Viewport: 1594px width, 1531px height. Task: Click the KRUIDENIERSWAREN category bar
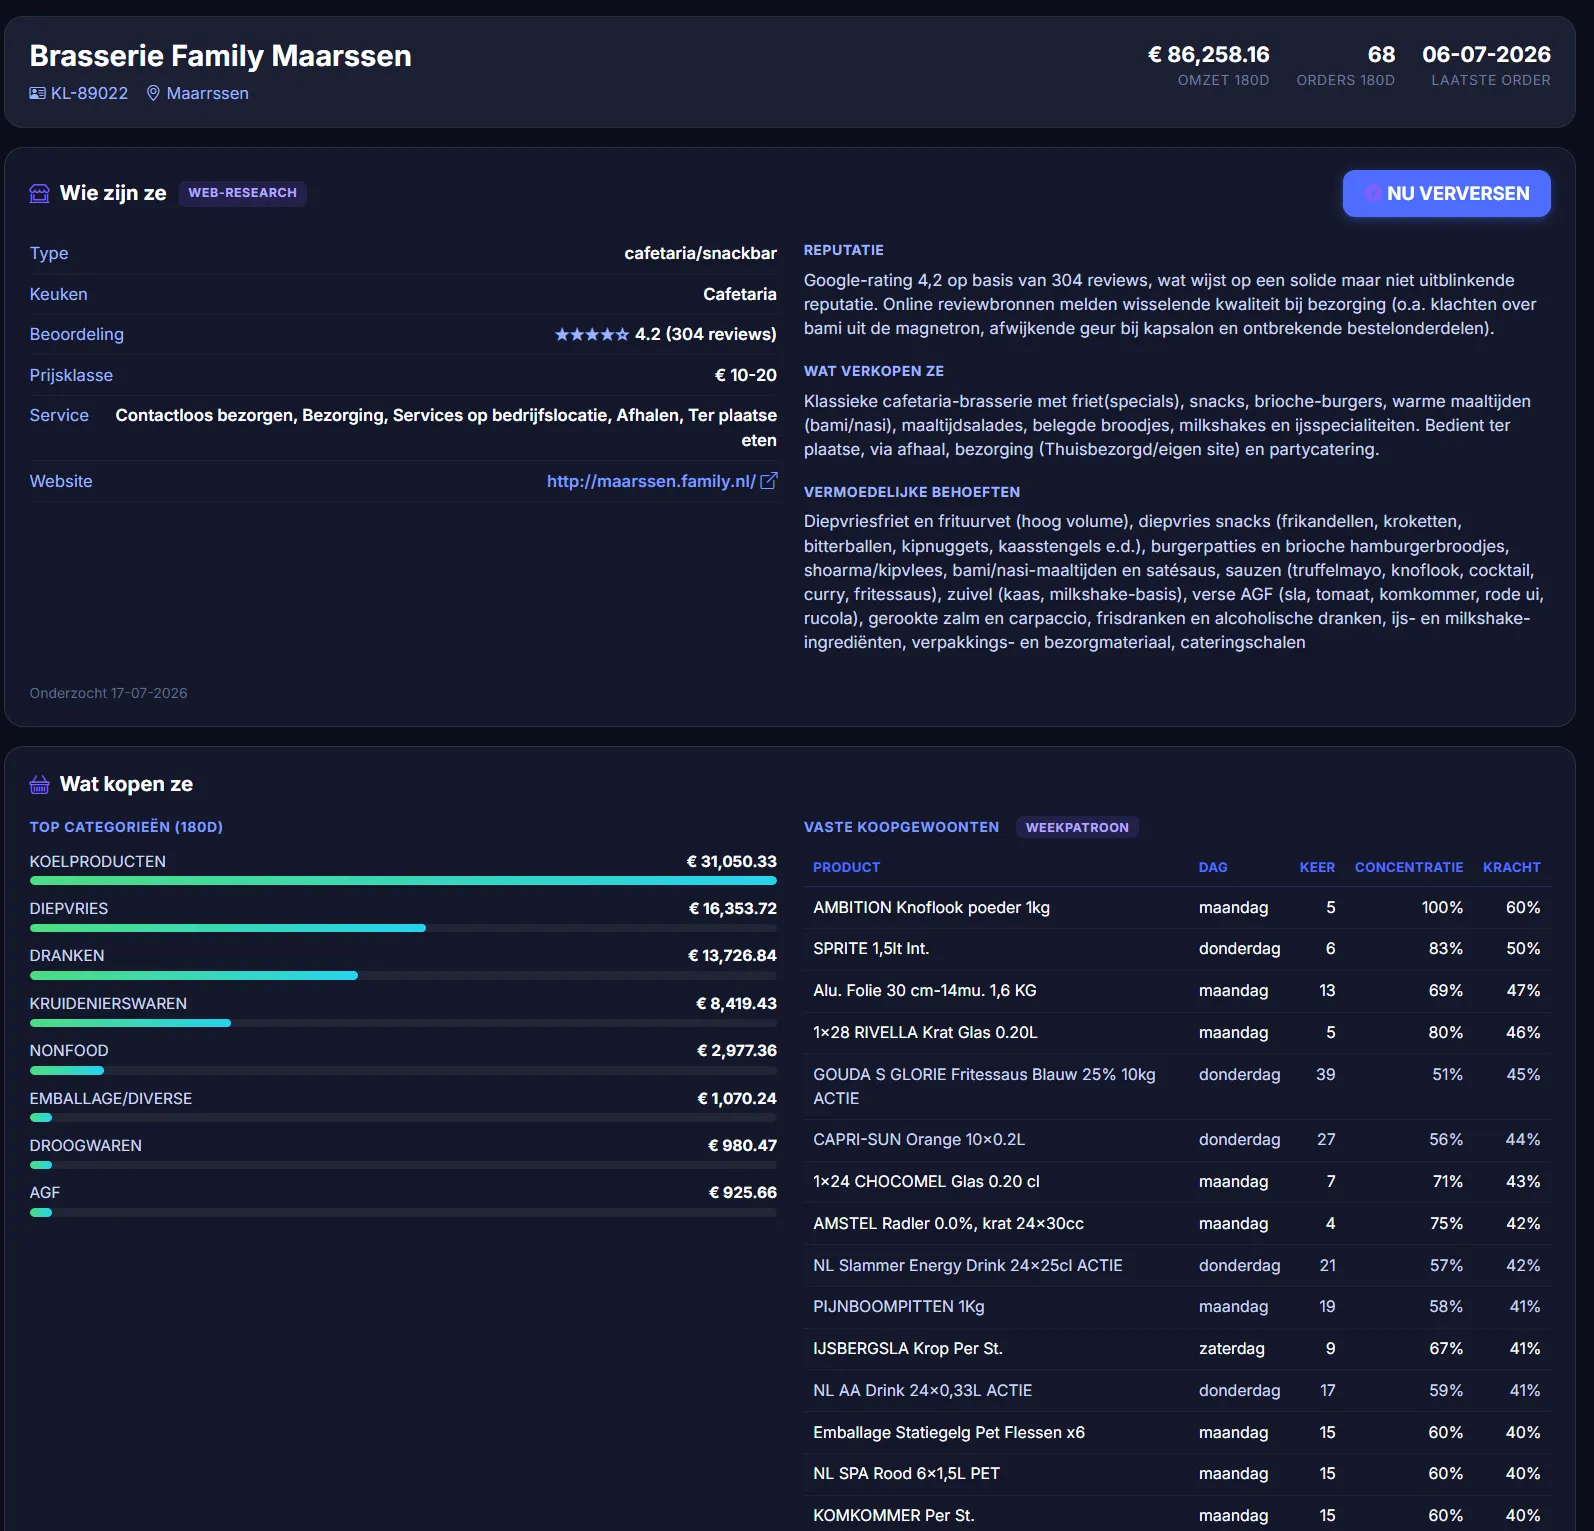403,1023
